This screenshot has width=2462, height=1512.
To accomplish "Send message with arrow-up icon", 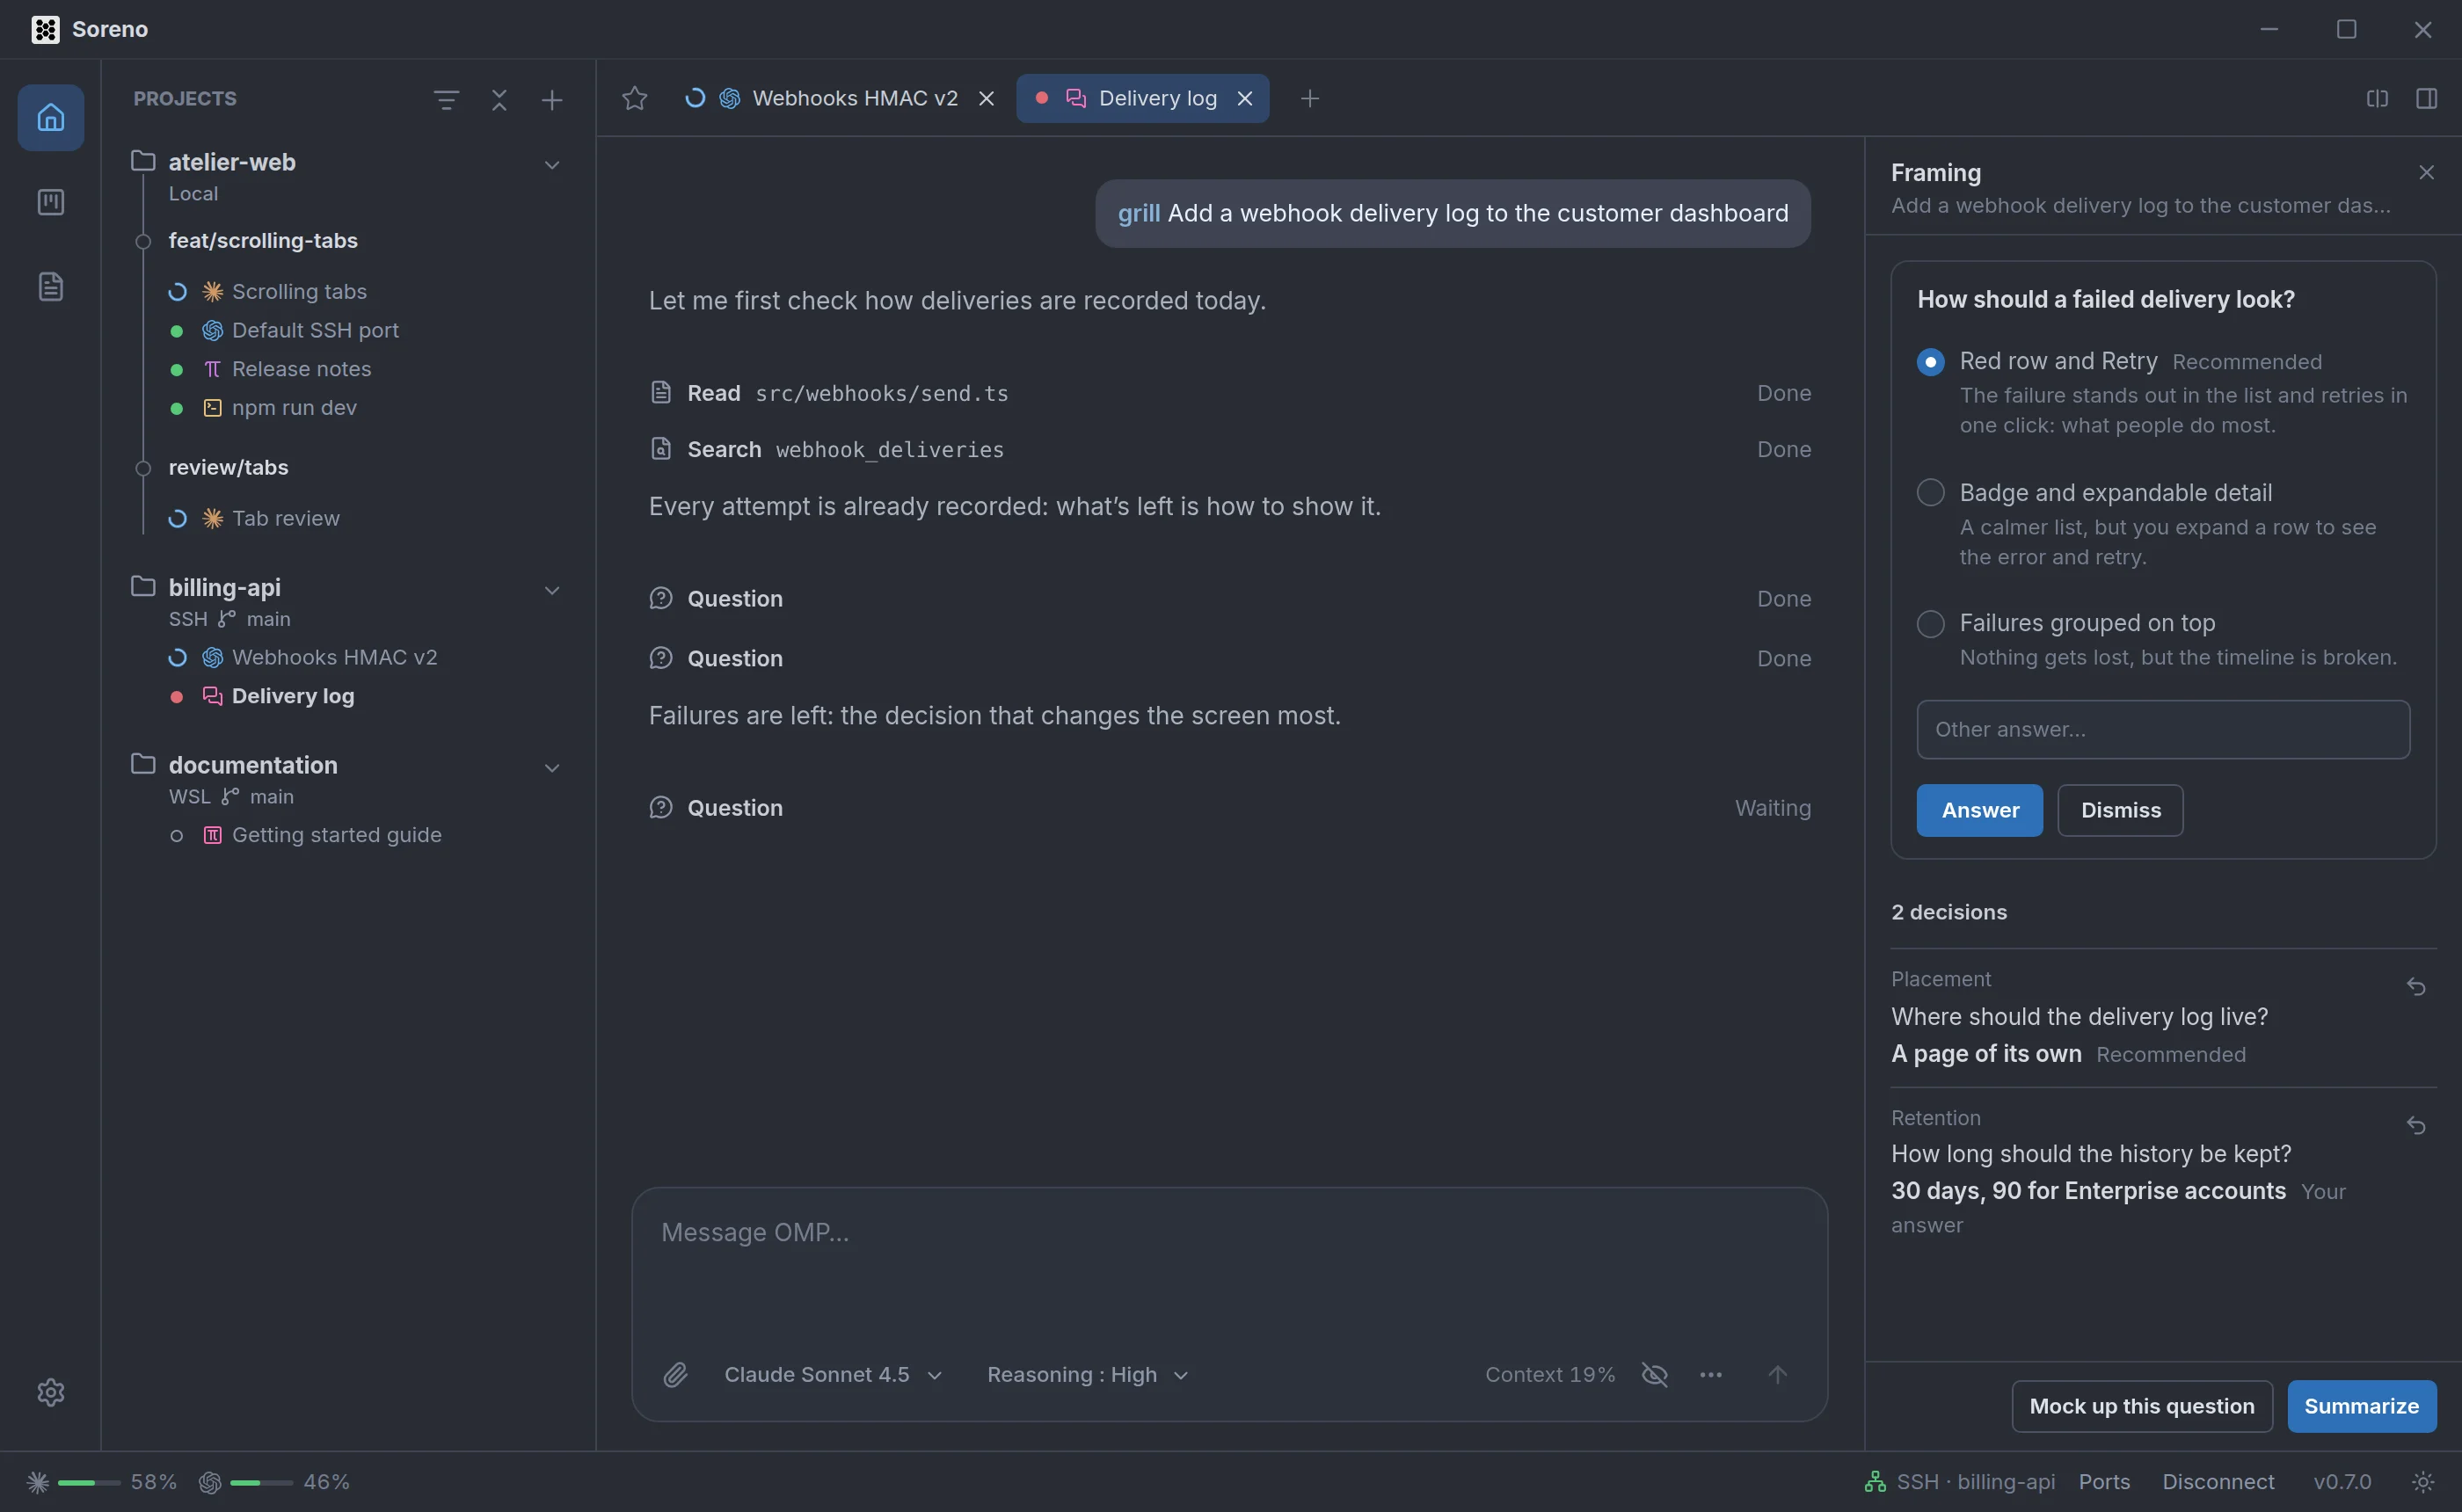I will tap(1777, 1375).
